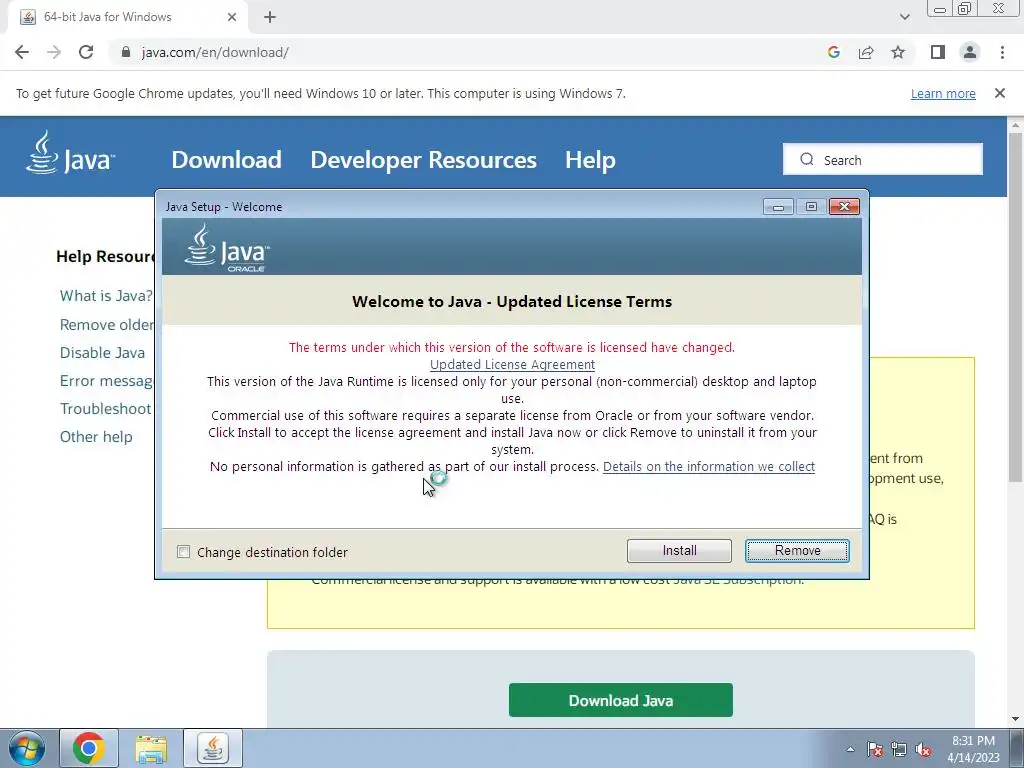Close the 64-bit Java for Windows tab
1024x768 pixels.
pos(232,17)
